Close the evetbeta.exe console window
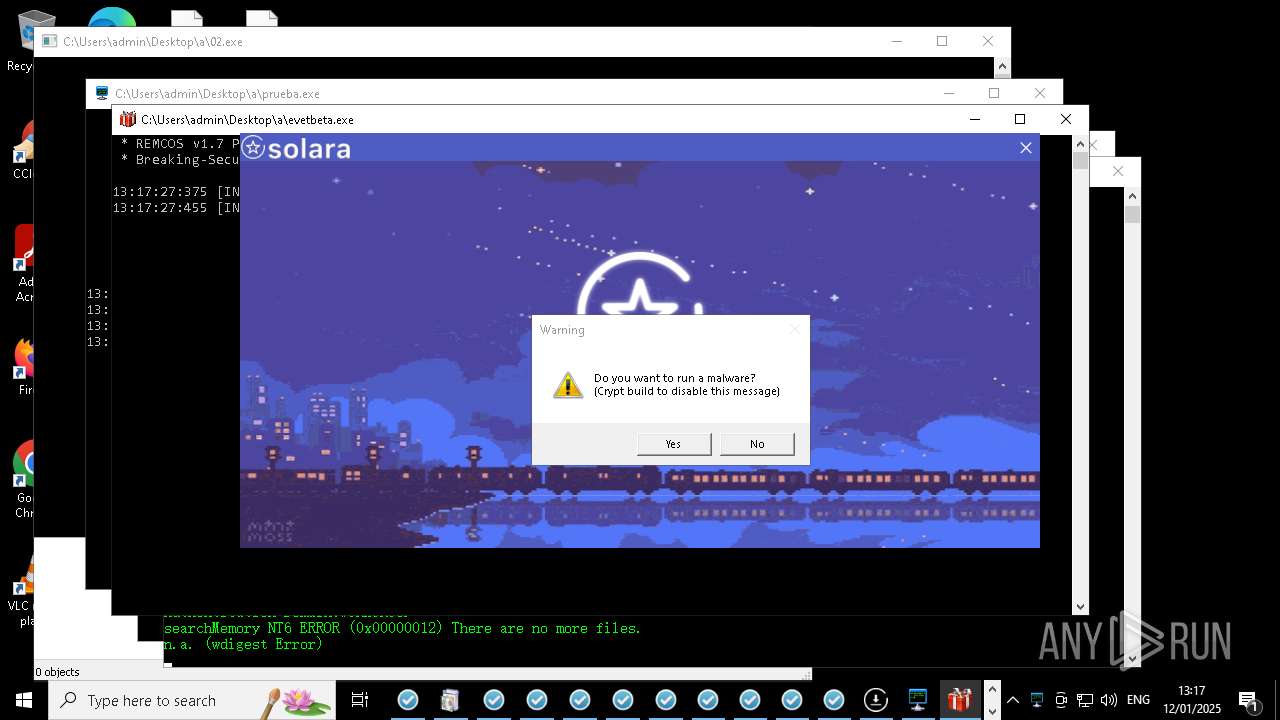This screenshot has height=720, width=1280. click(1065, 119)
